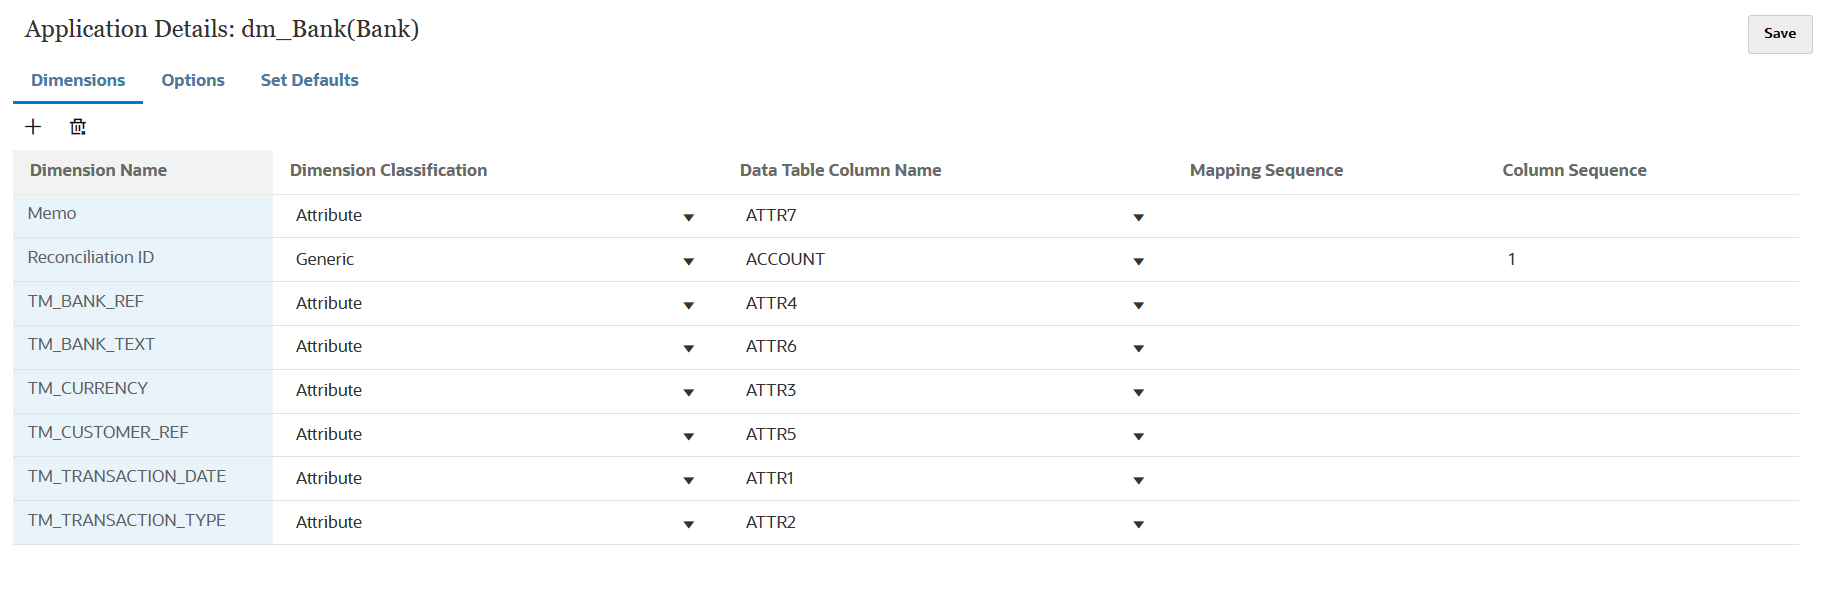This screenshot has height=591, width=1846.
Task: Click the Reconciliation ID dimension name
Action: click(91, 257)
